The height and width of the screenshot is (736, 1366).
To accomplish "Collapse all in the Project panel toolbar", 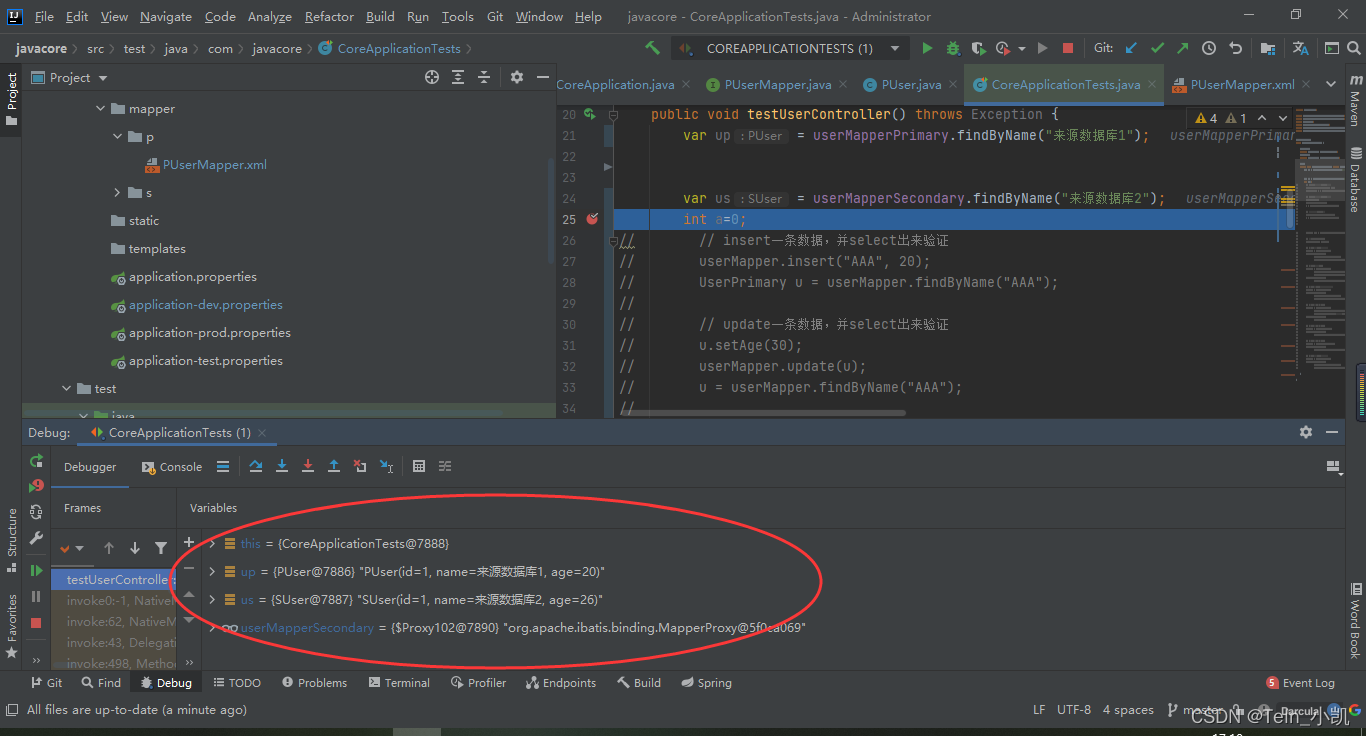I will (484, 77).
